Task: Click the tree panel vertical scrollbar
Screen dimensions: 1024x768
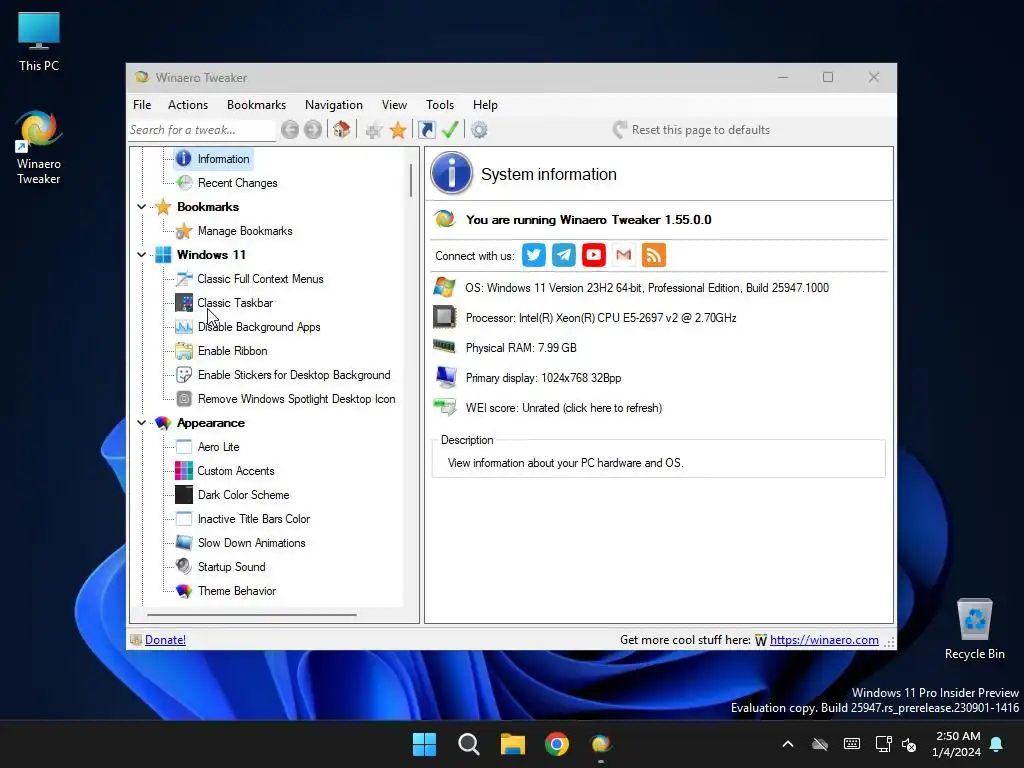Action: tap(411, 182)
